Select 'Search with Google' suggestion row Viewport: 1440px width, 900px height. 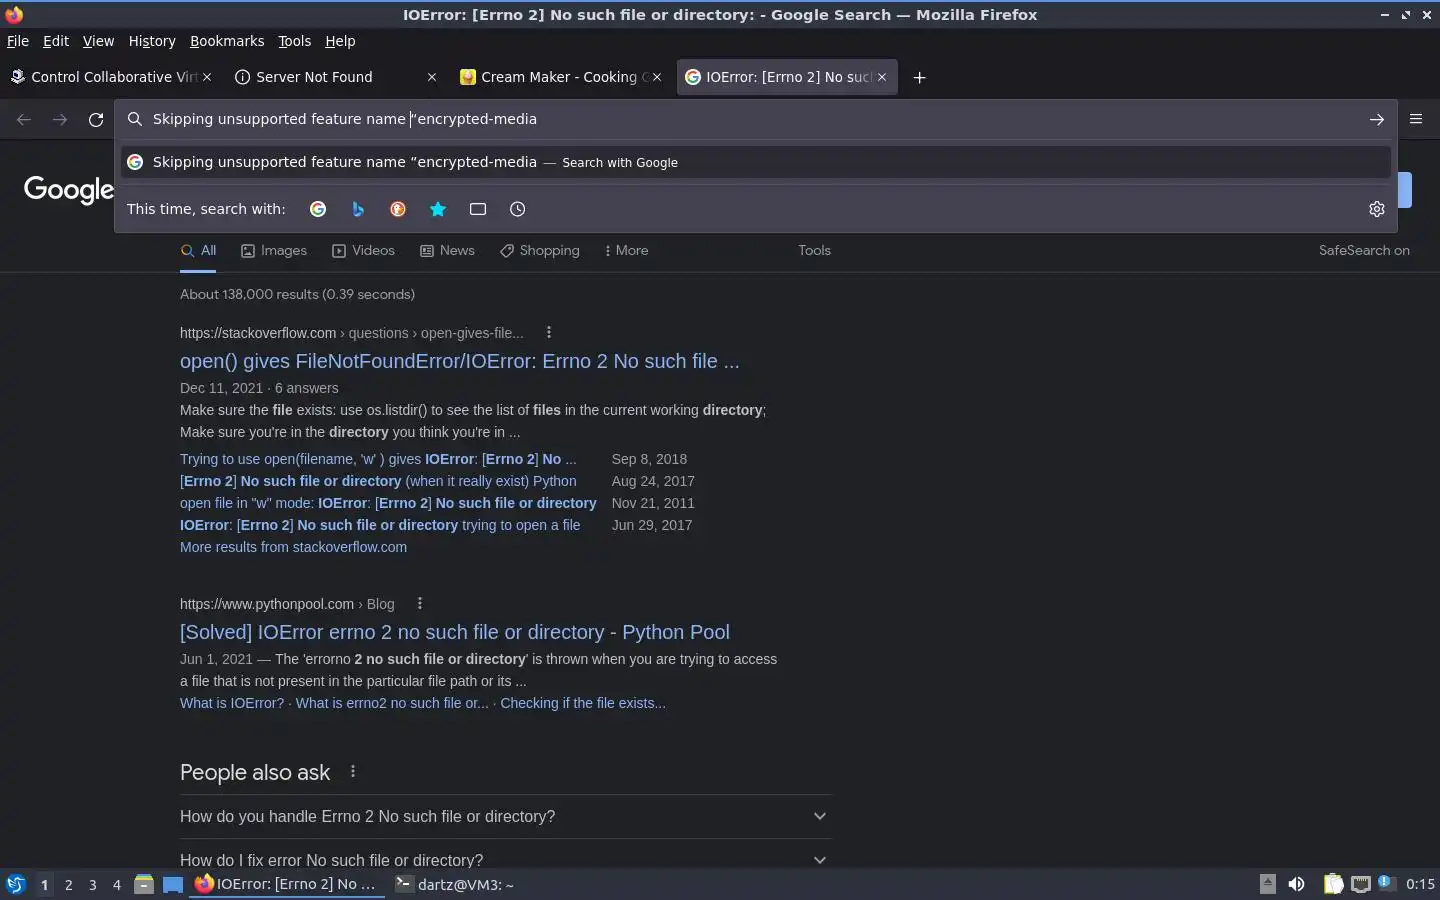756,162
